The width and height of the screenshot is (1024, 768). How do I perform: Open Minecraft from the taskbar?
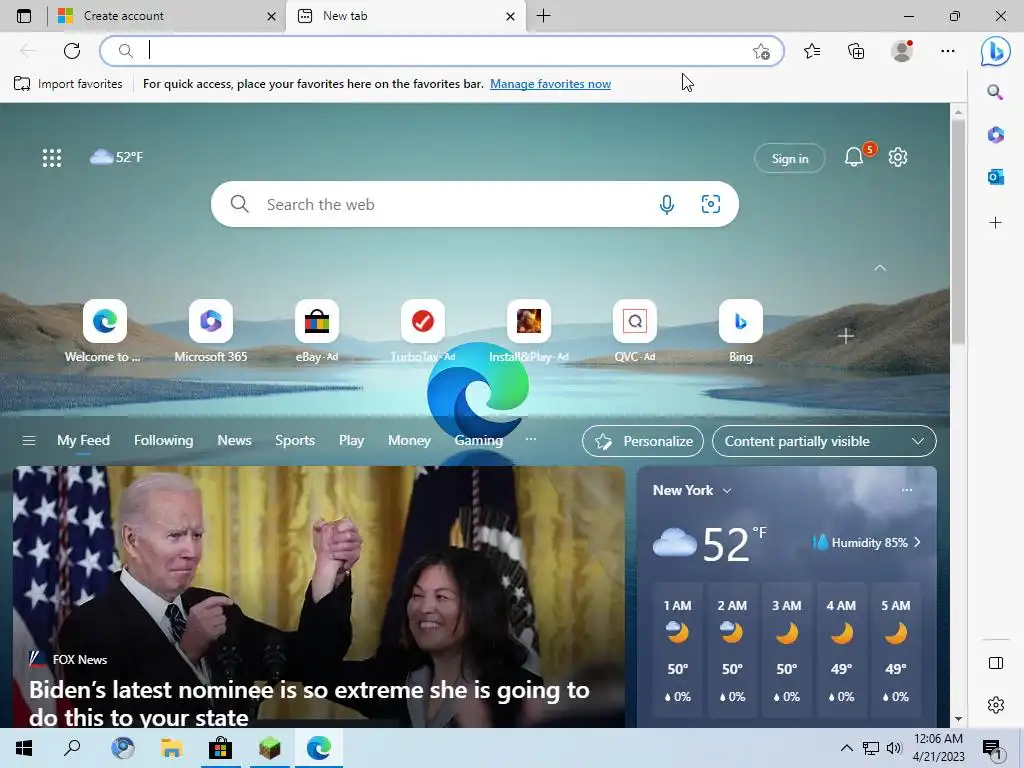pyautogui.click(x=270, y=748)
